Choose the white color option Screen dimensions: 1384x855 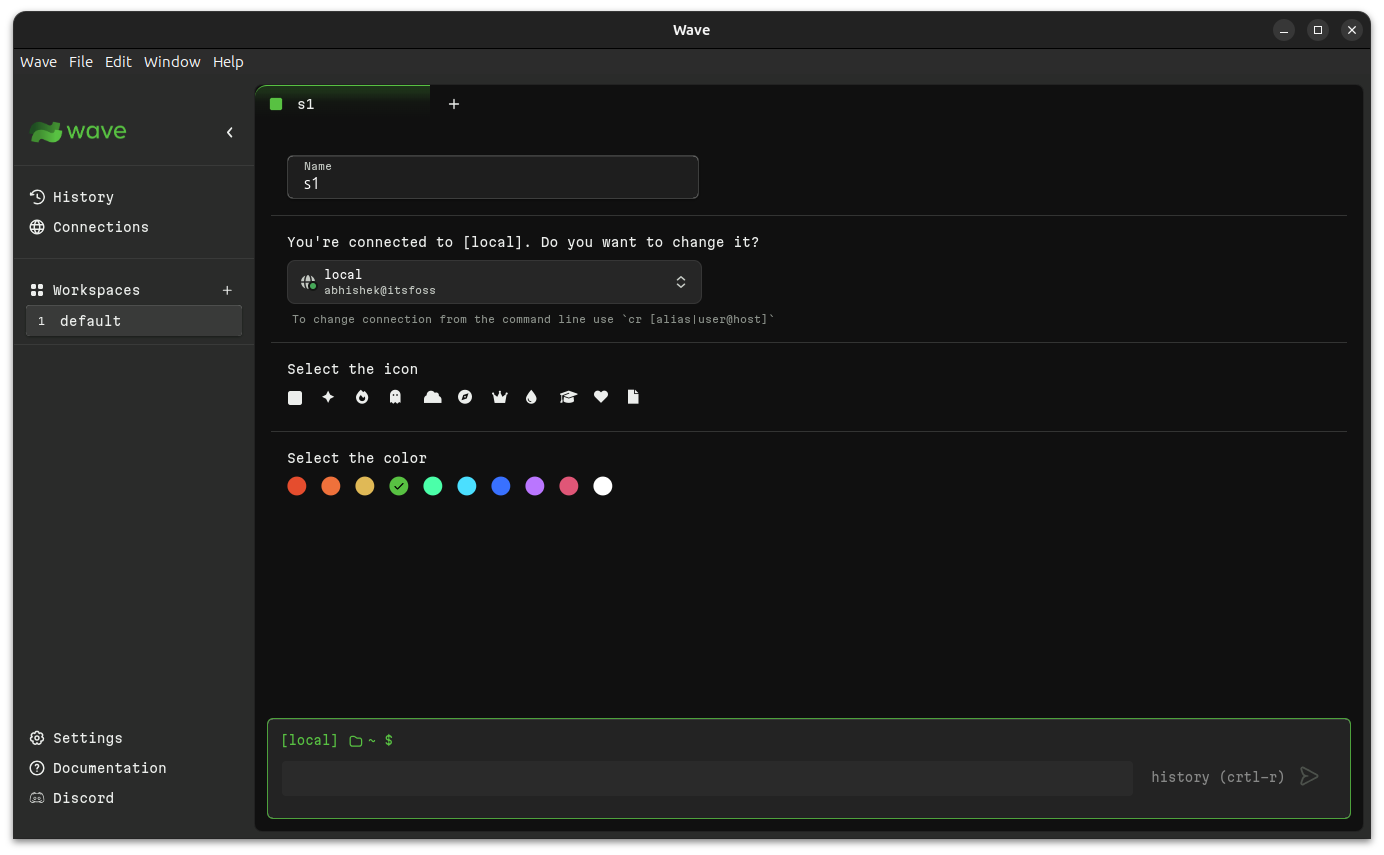pos(603,486)
